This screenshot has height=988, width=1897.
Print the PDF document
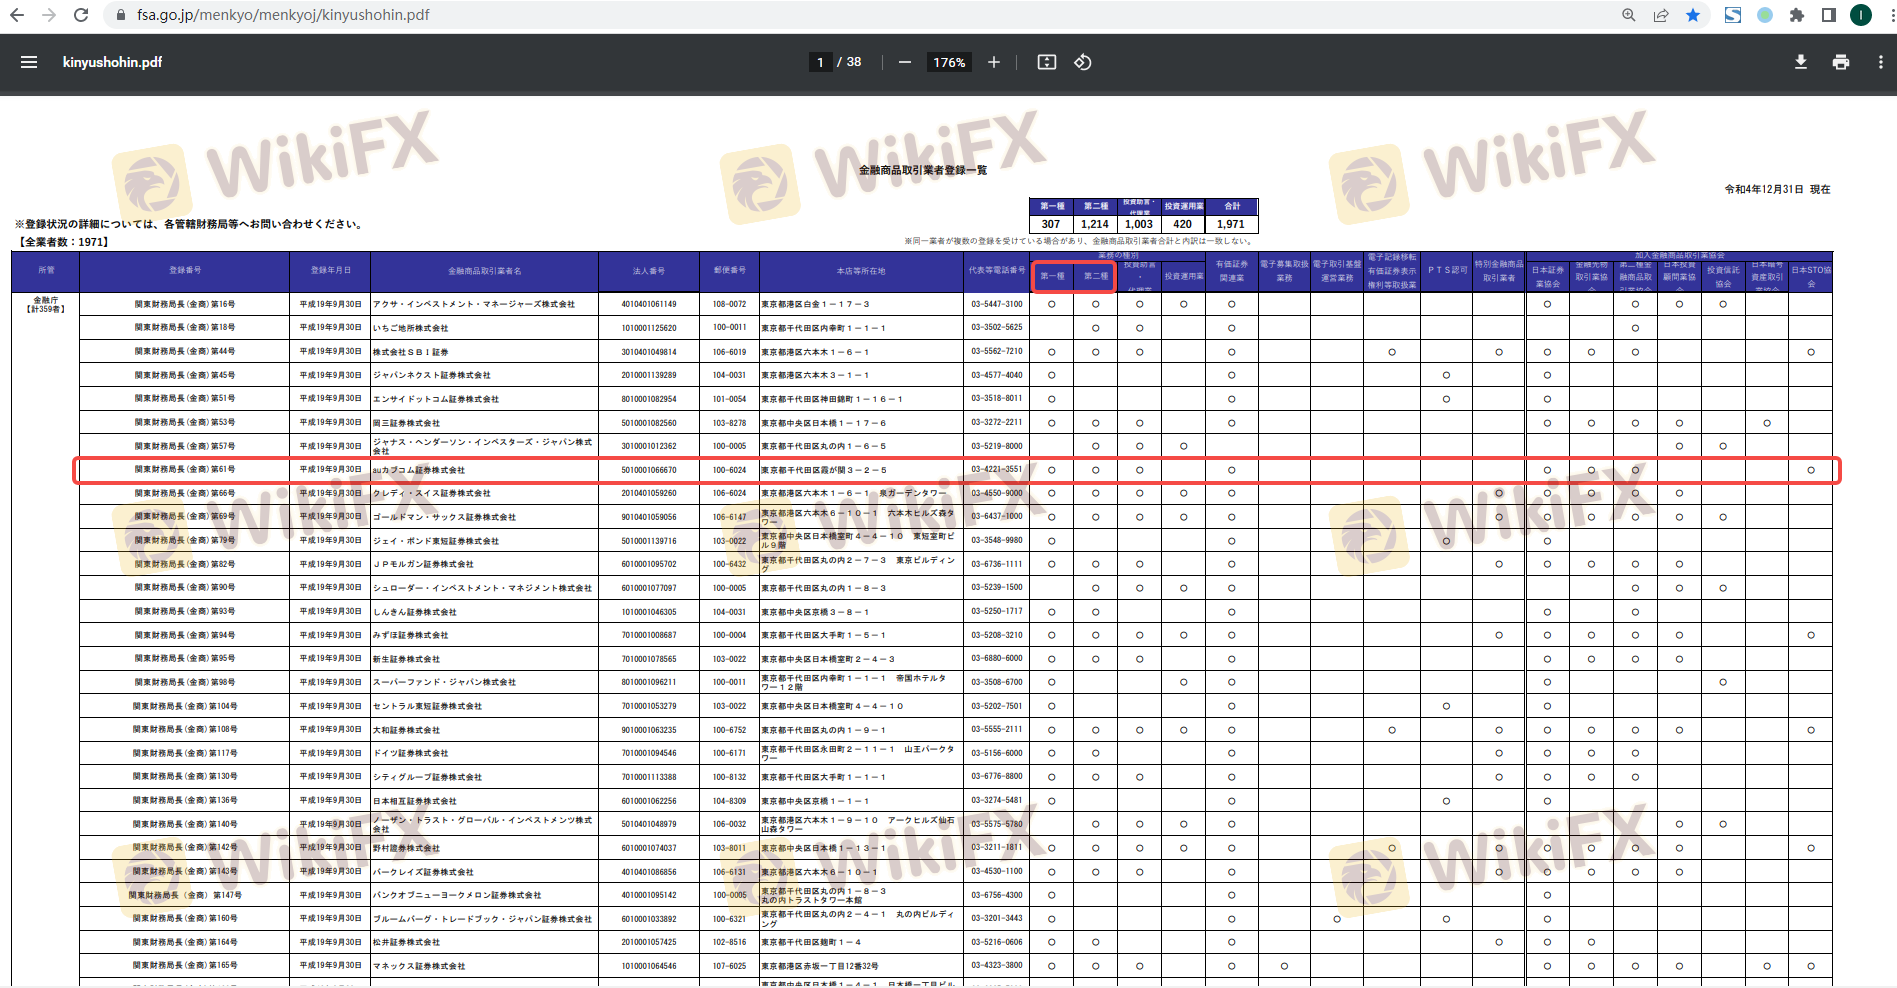point(1840,62)
